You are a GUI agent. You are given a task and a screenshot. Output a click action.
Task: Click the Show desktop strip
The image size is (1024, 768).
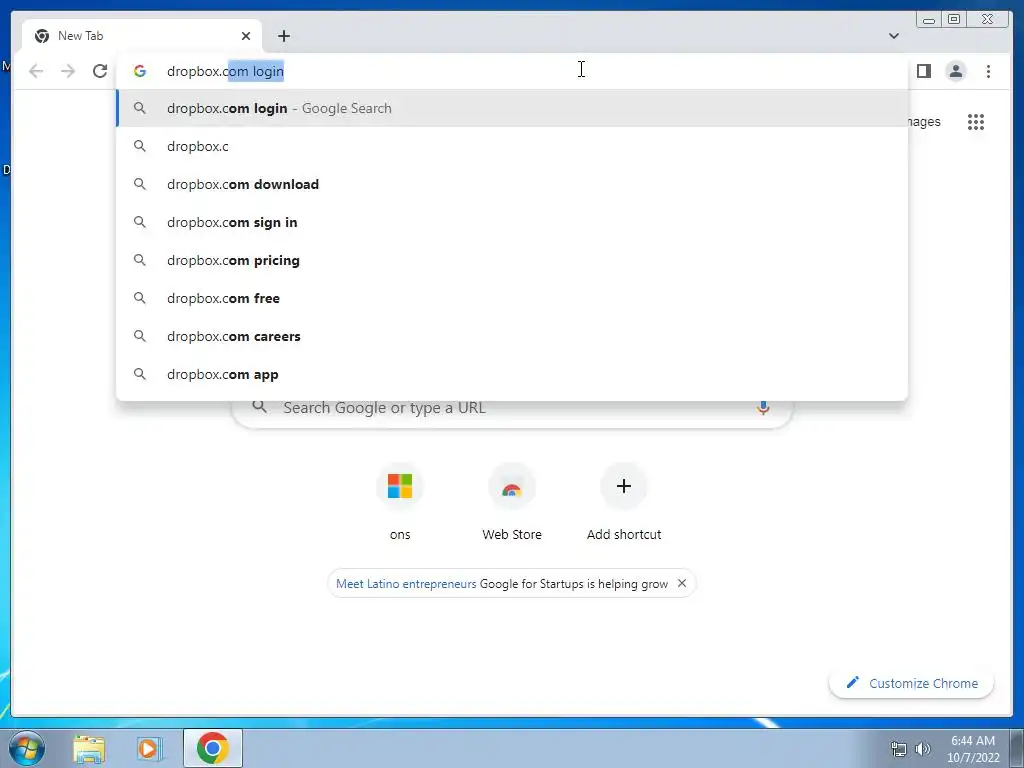(1017, 748)
